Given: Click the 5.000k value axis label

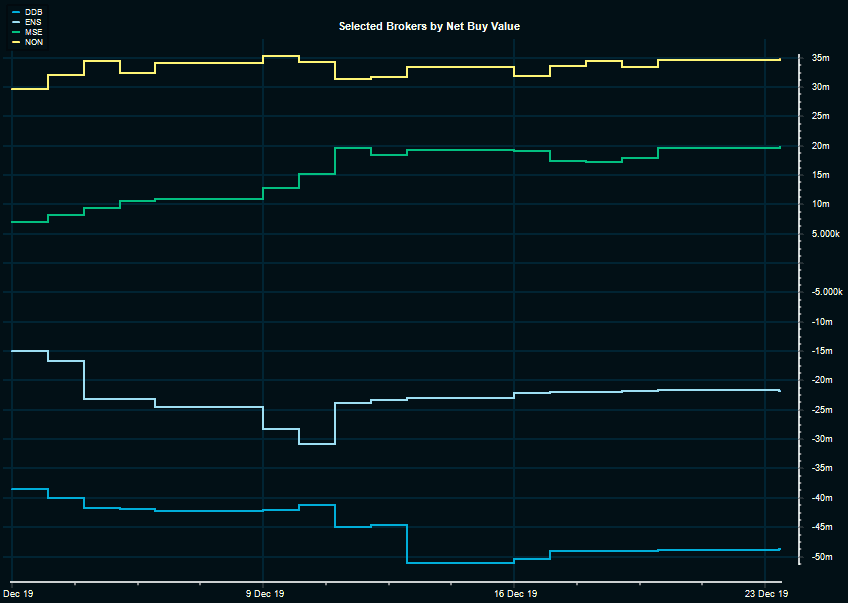Looking at the screenshot, I should click(x=824, y=234).
